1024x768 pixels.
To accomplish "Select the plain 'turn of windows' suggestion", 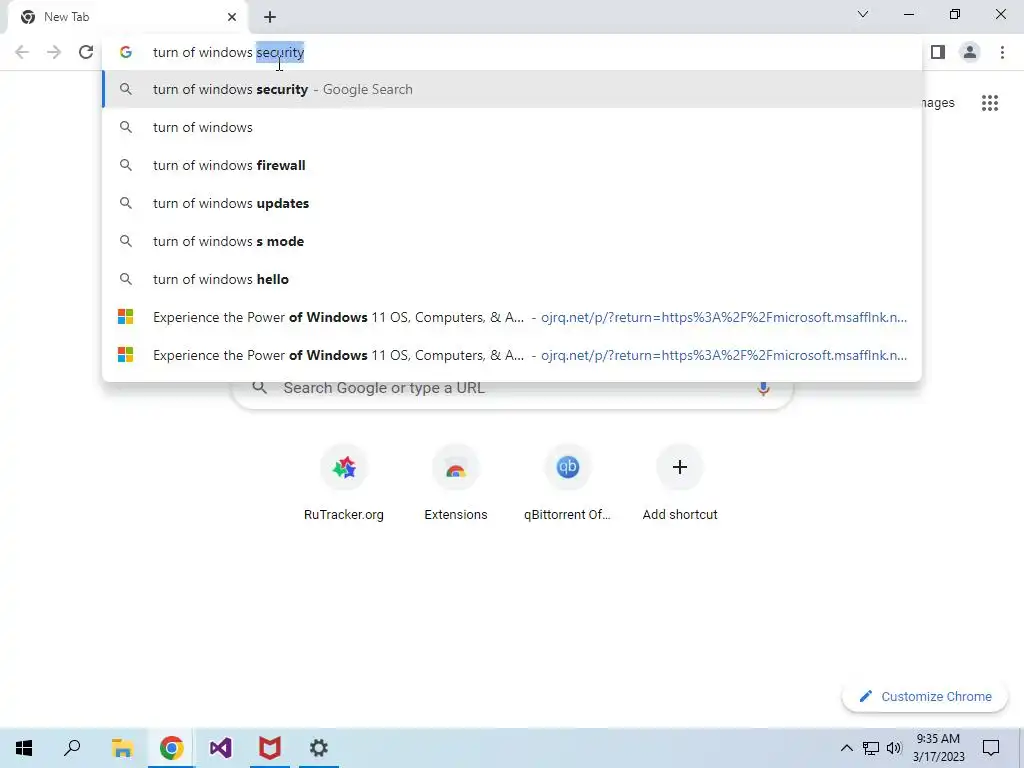I will click(512, 127).
